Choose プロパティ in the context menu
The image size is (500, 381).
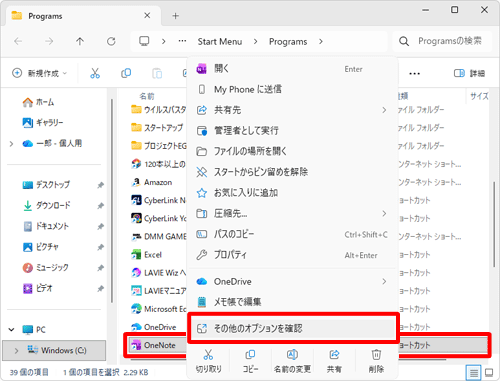click(293, 255)
